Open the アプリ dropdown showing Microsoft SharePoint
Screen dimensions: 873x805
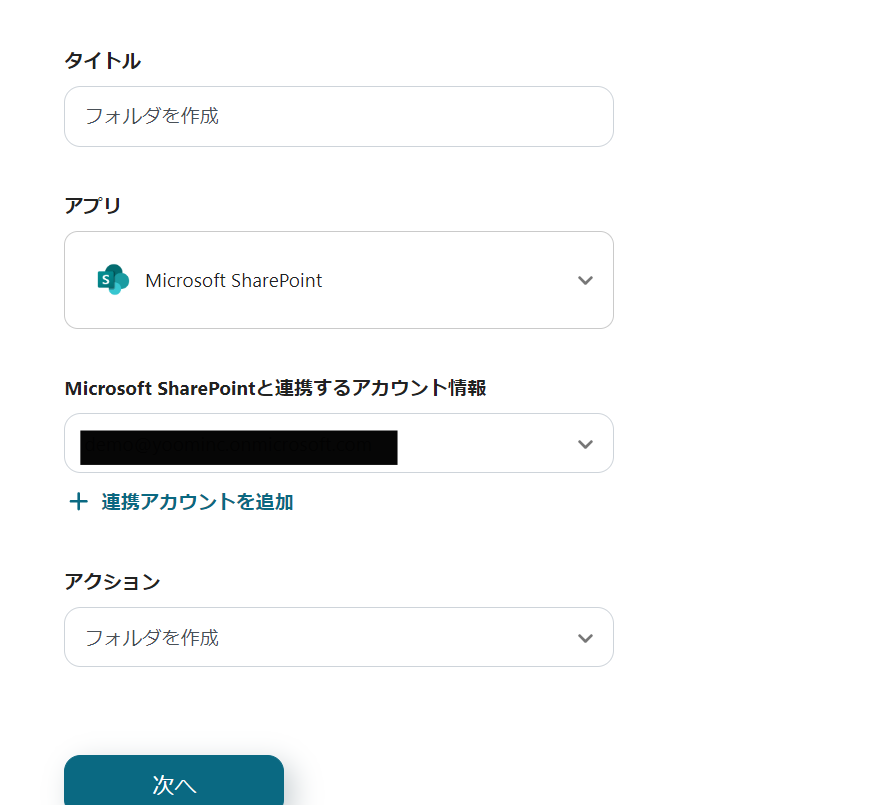(x=338, y=280)
